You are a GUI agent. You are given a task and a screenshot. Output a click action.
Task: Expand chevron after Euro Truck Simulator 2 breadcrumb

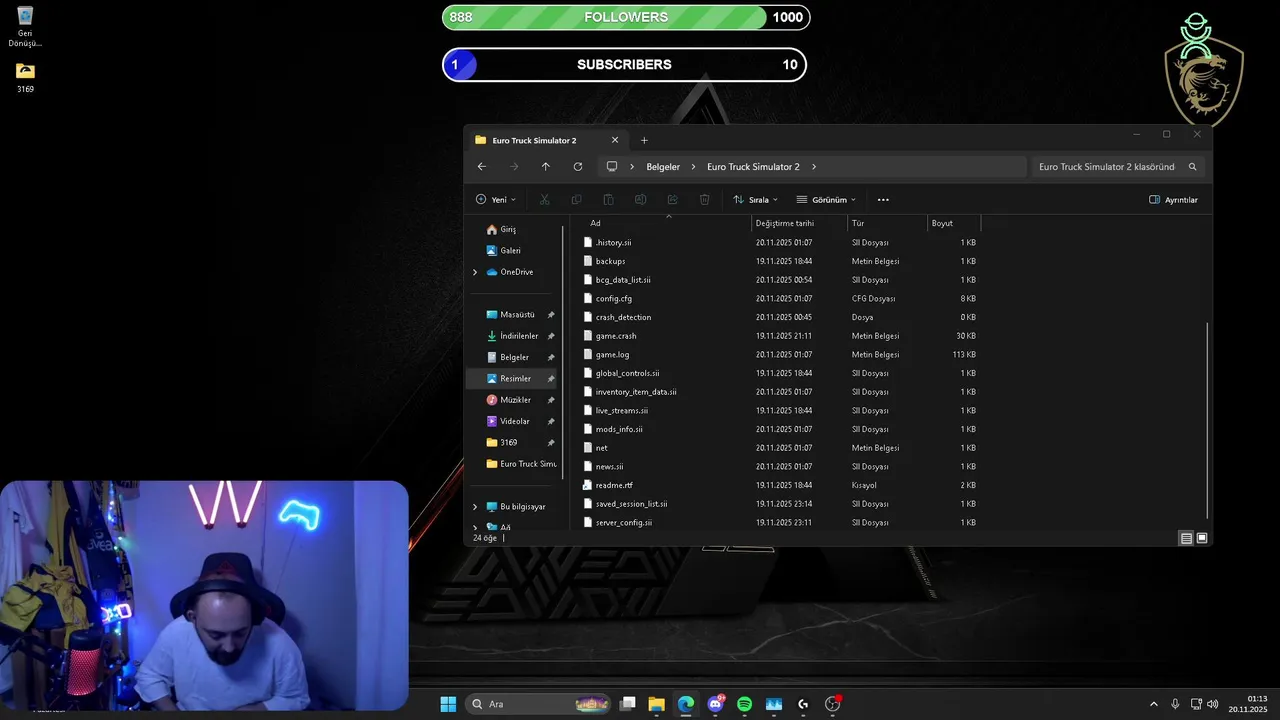click(x=814, y=167)
